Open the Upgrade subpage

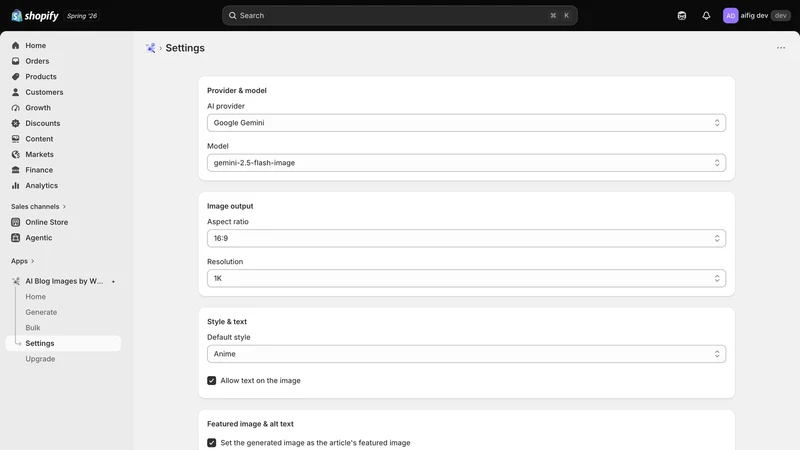[x=40, y=359]
